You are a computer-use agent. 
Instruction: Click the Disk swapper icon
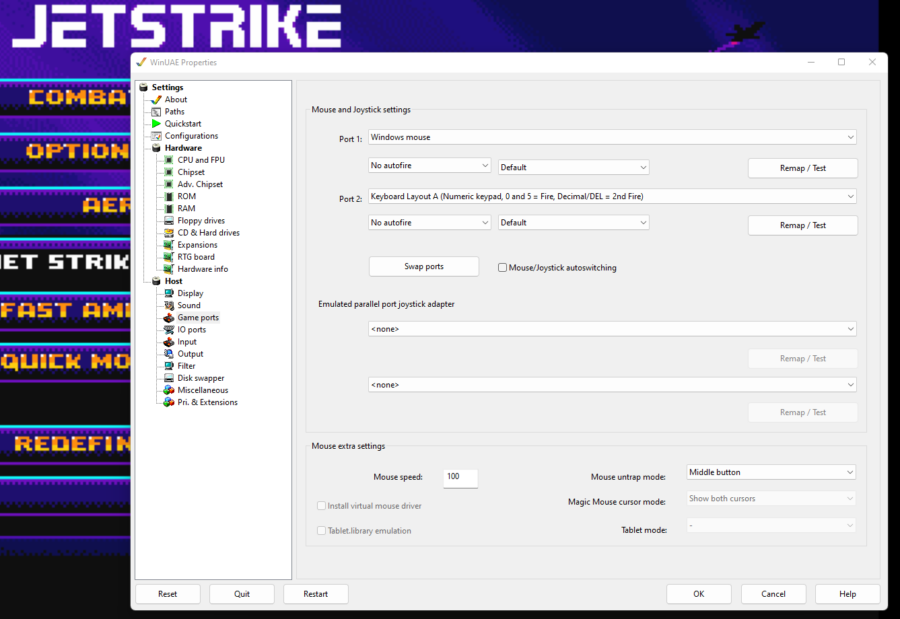point(169,378)
